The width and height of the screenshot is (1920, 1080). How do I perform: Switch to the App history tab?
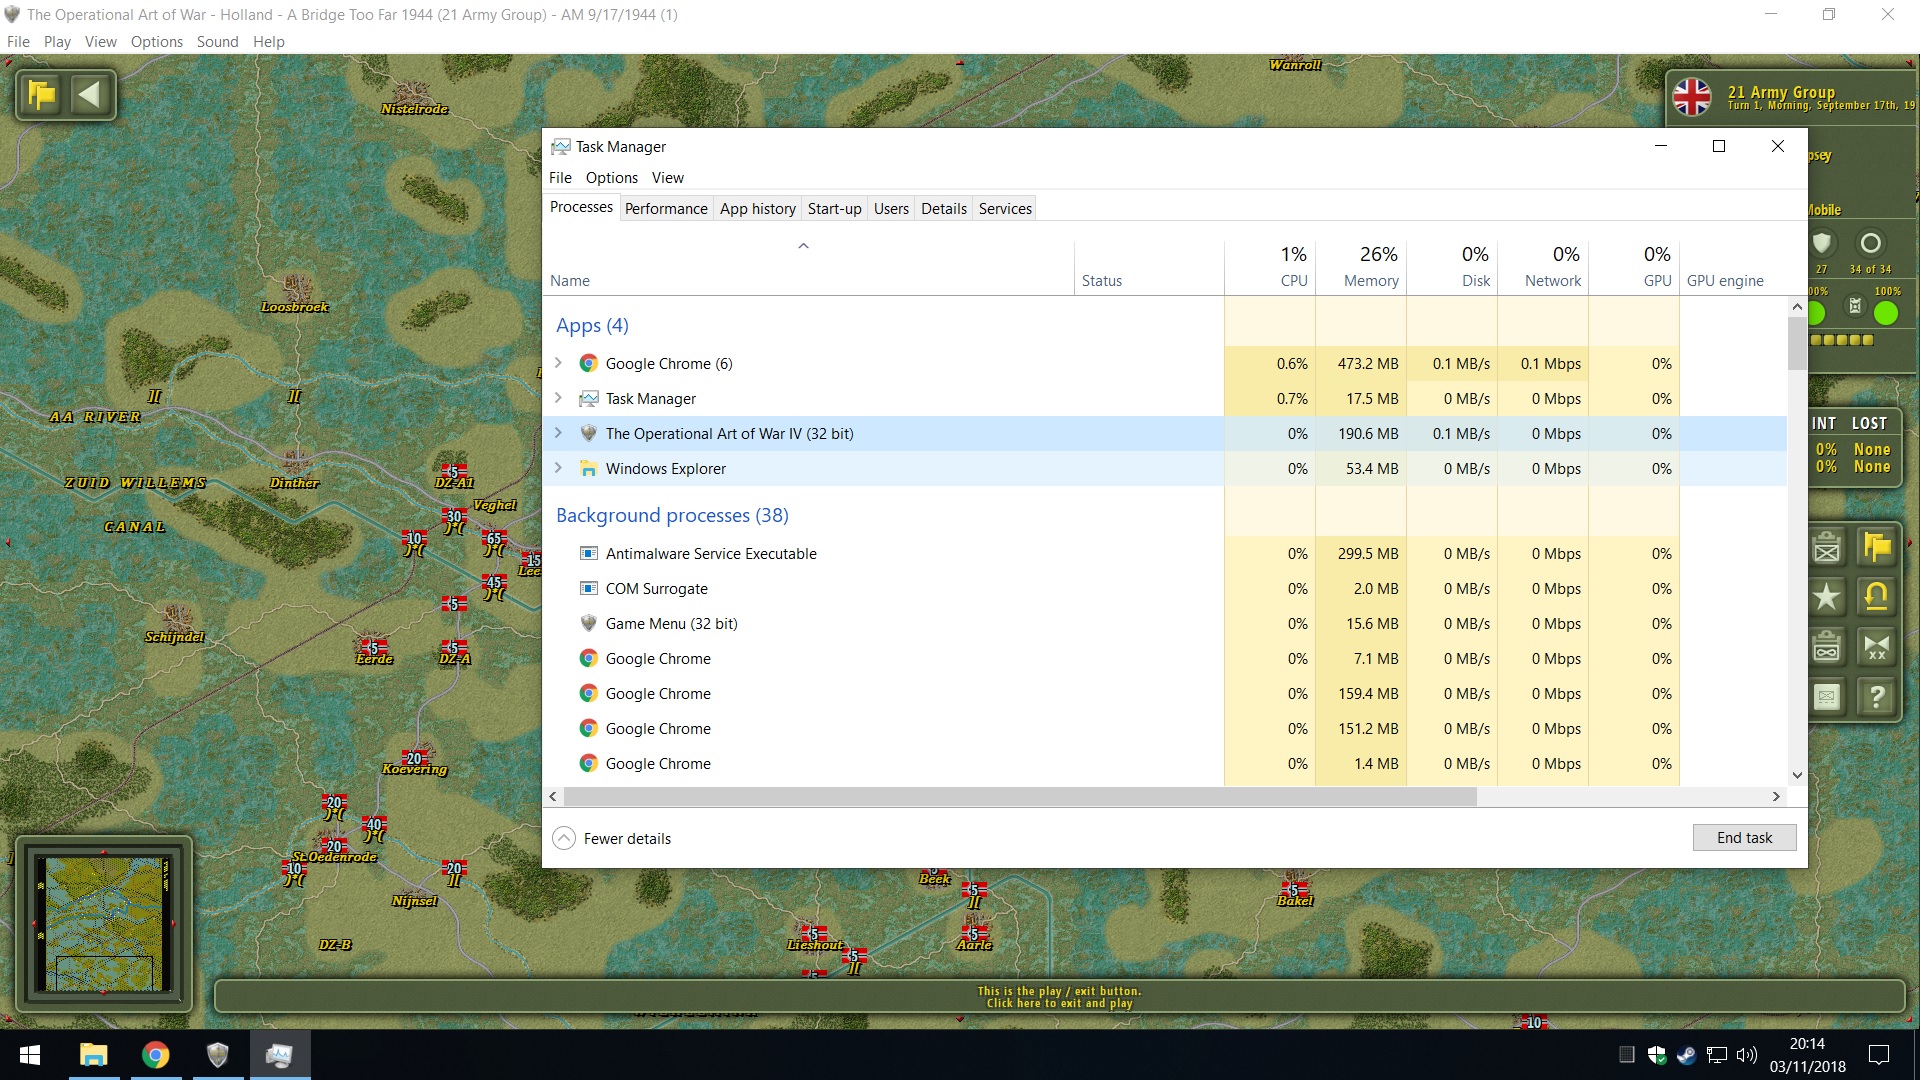tap(758, 208)
